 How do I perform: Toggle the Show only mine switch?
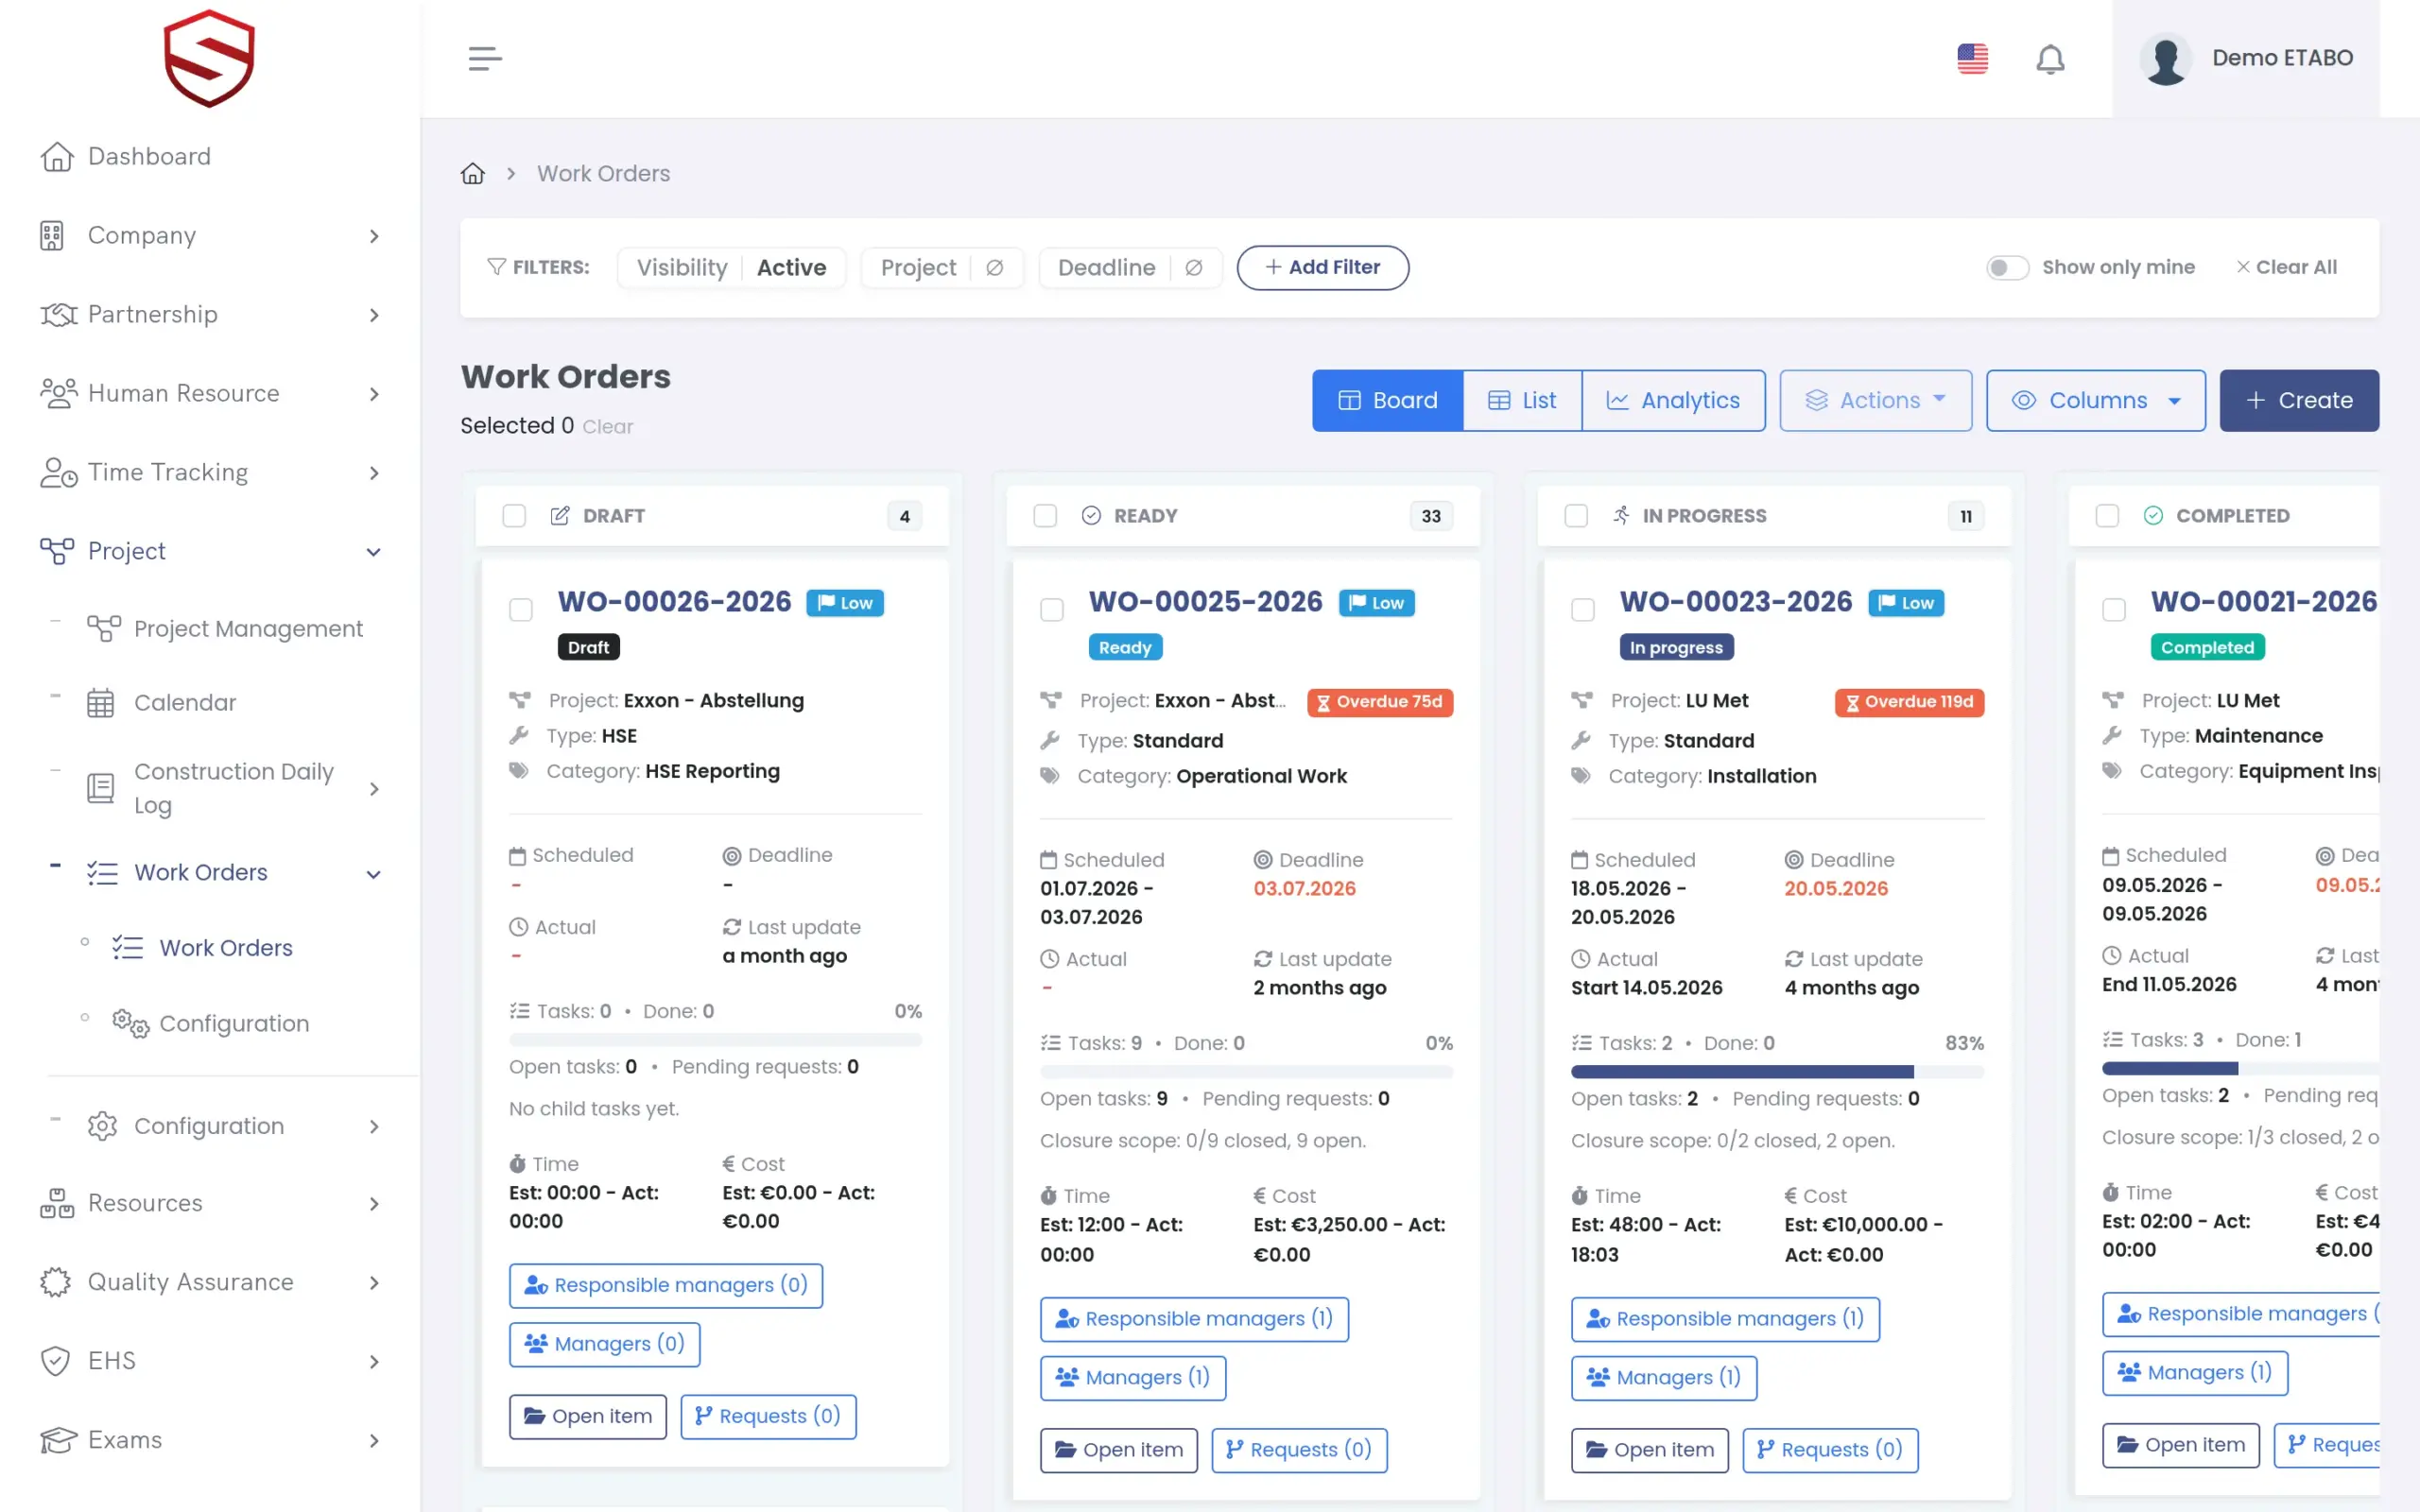pos(2006,267)
